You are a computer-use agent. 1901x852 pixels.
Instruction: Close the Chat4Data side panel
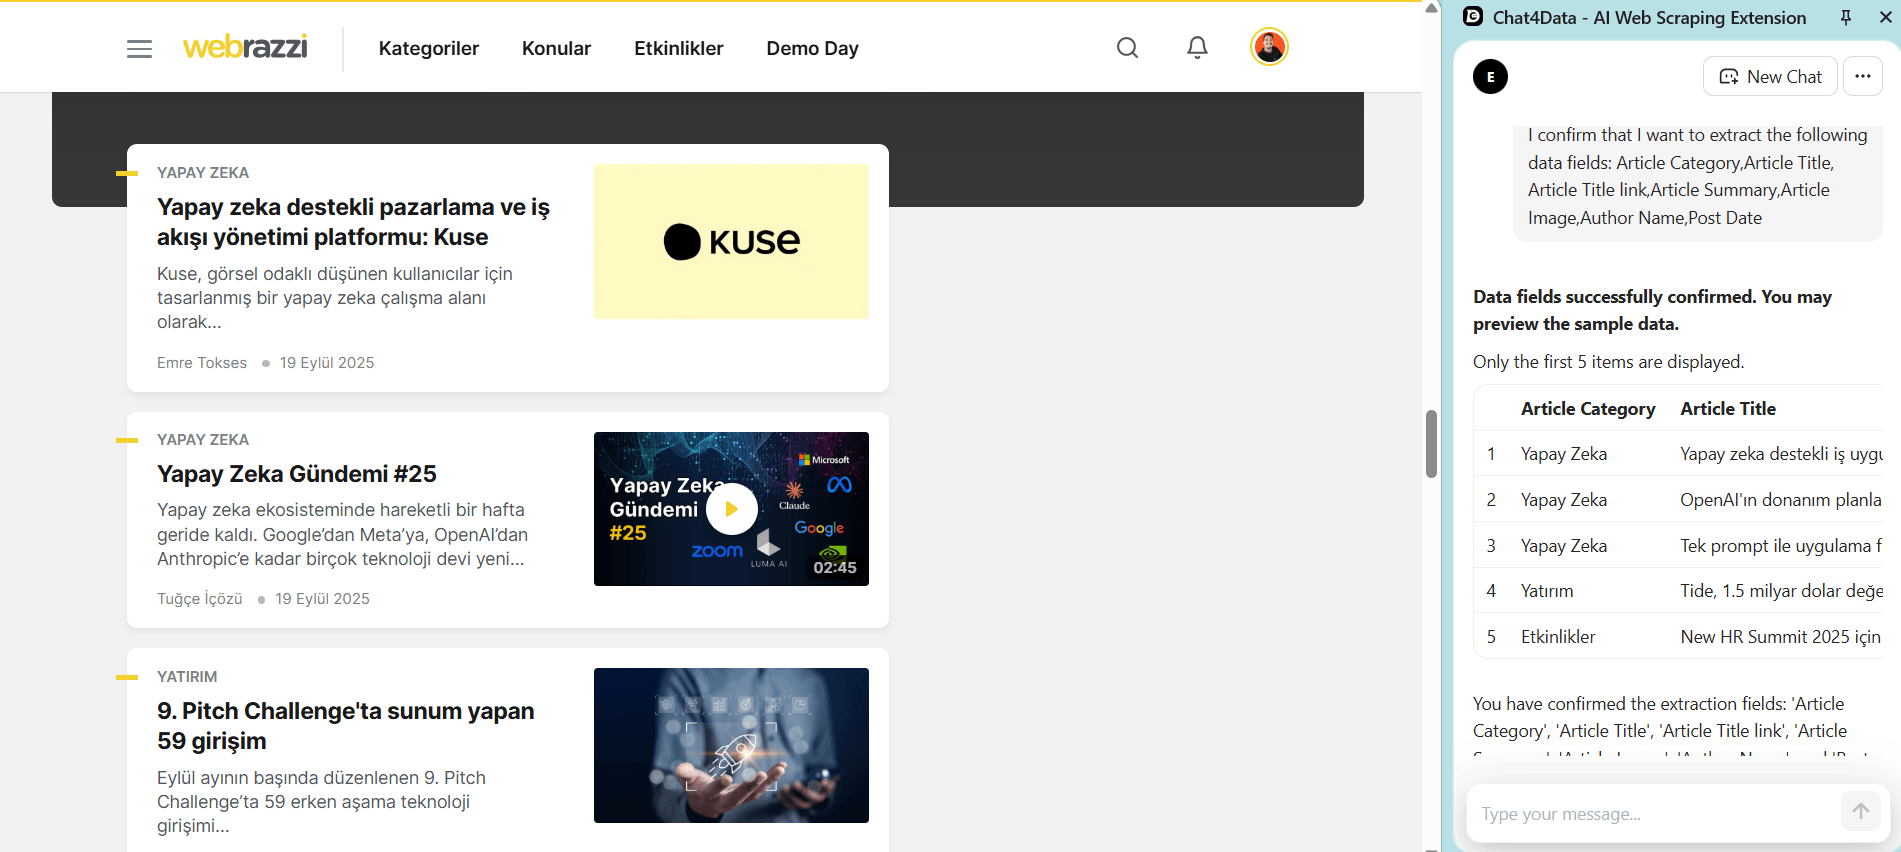[x=1886, y=17]
